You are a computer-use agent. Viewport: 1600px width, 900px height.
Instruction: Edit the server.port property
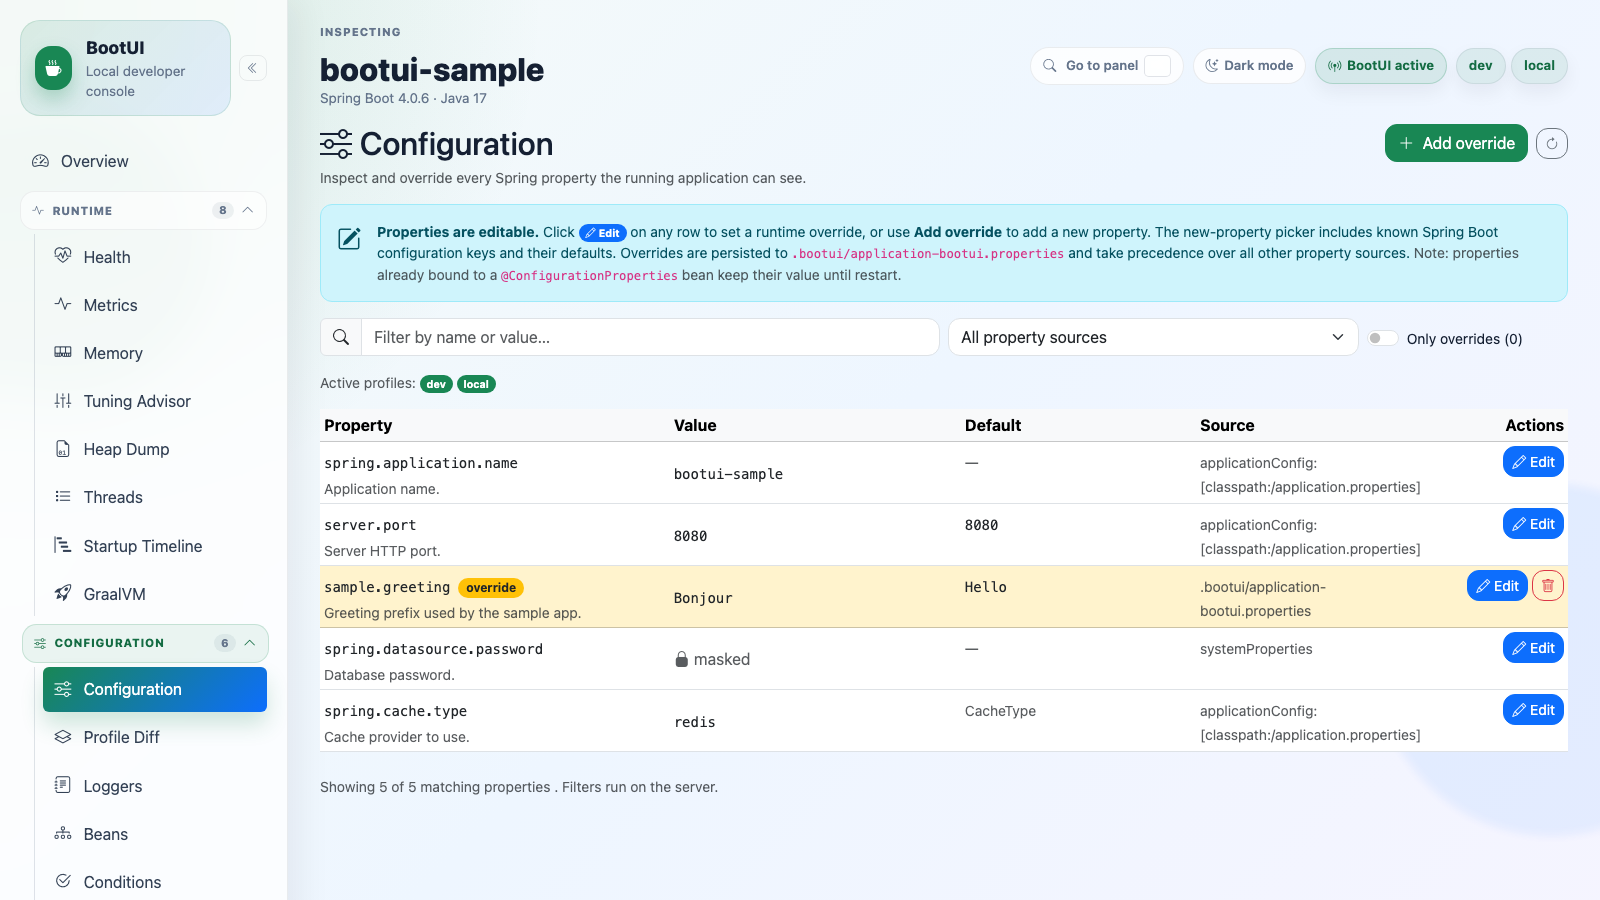pyautogui.click(x=1533, y=524)
